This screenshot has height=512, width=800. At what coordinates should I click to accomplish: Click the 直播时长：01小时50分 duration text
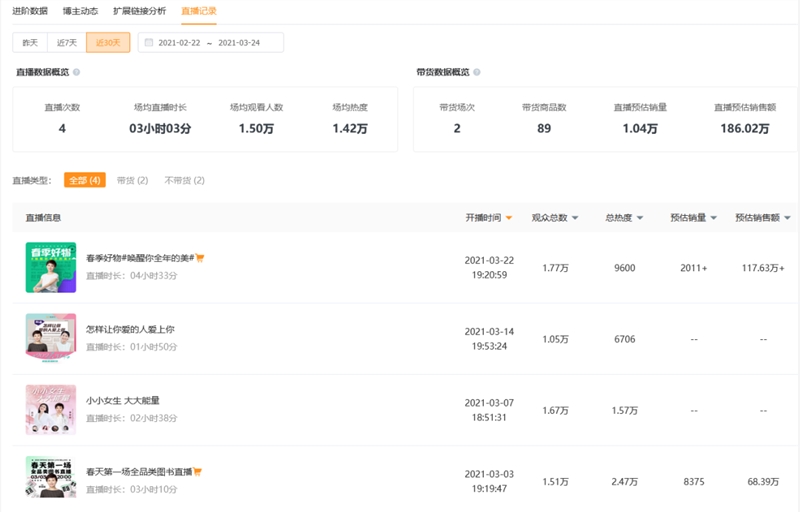pyautogui.click(x=132, y=347)
